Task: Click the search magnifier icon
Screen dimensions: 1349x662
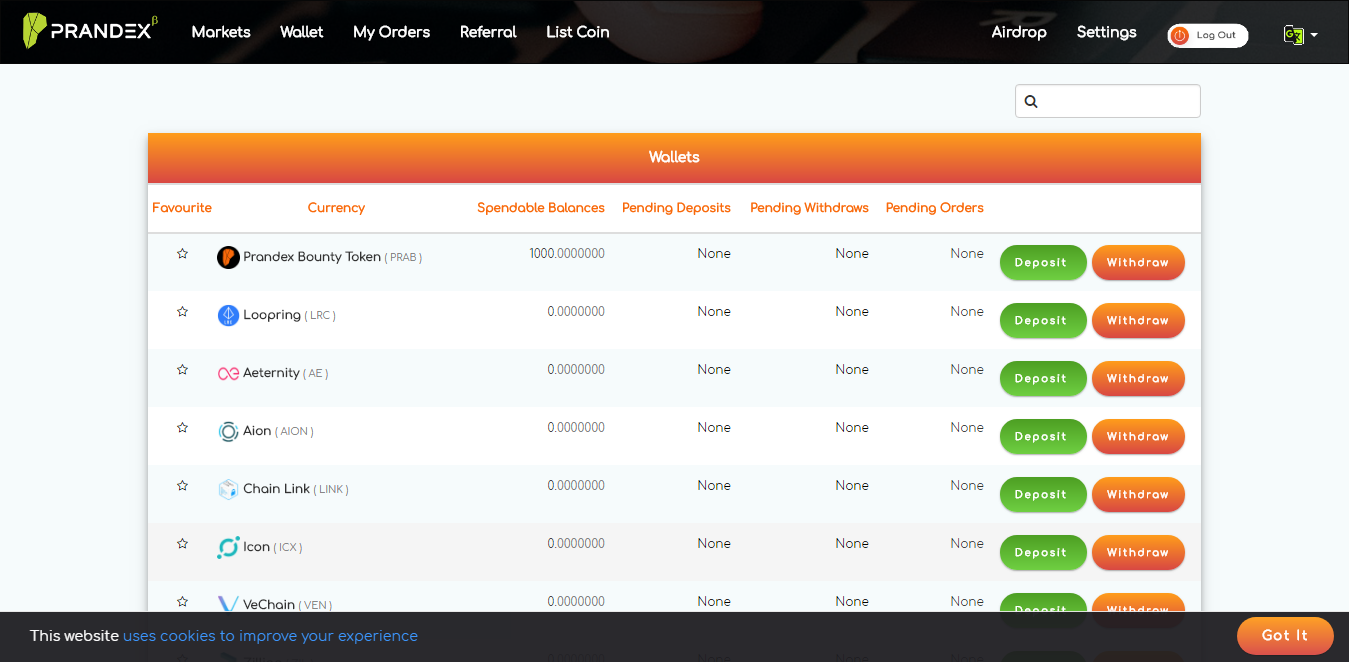Action: click(x=1031, y=101)
